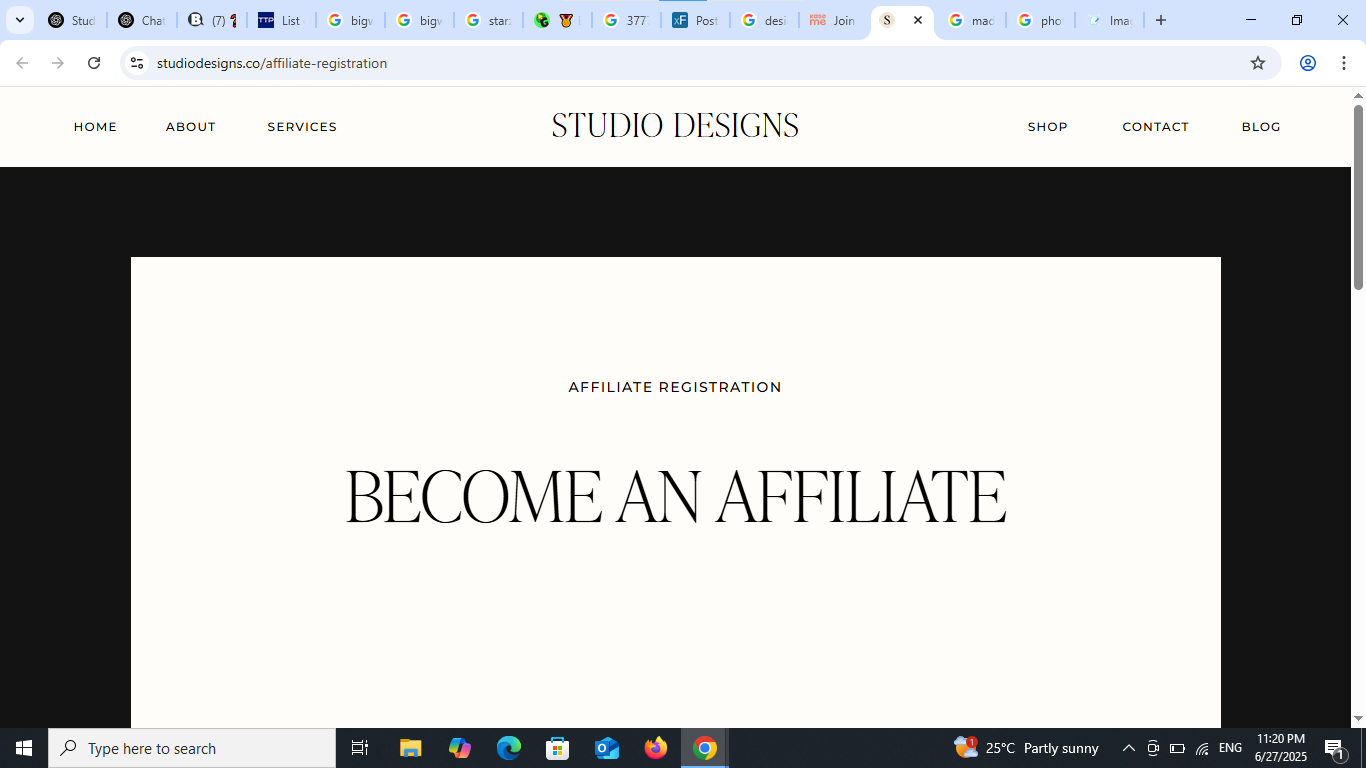
Task: Open Task View from the taskbar
Action: coord(360,748)
